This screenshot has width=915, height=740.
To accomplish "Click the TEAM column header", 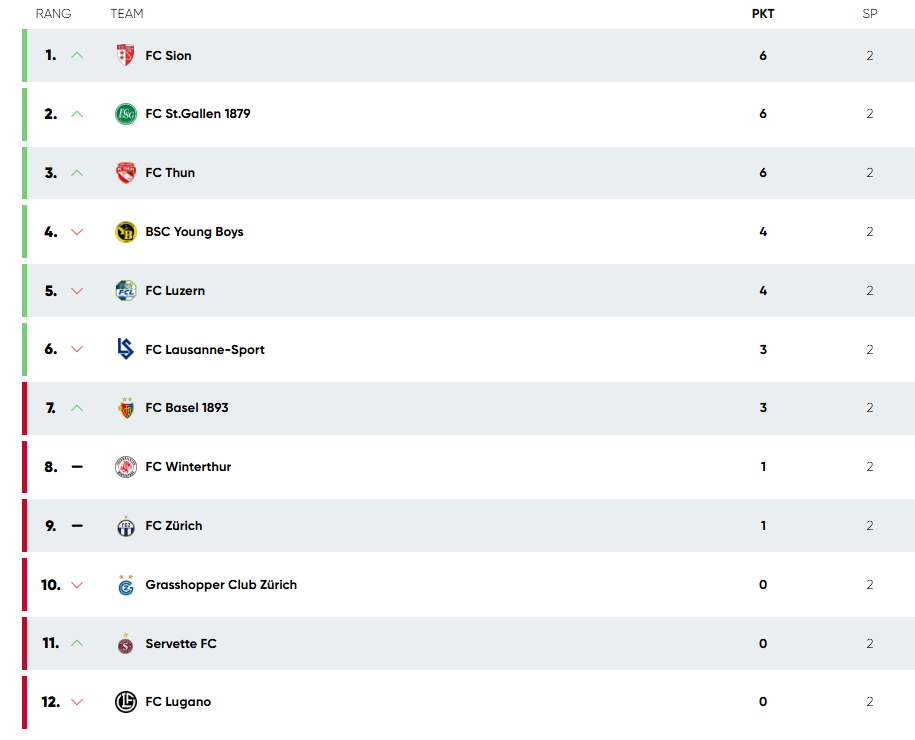I will (127, 13).
